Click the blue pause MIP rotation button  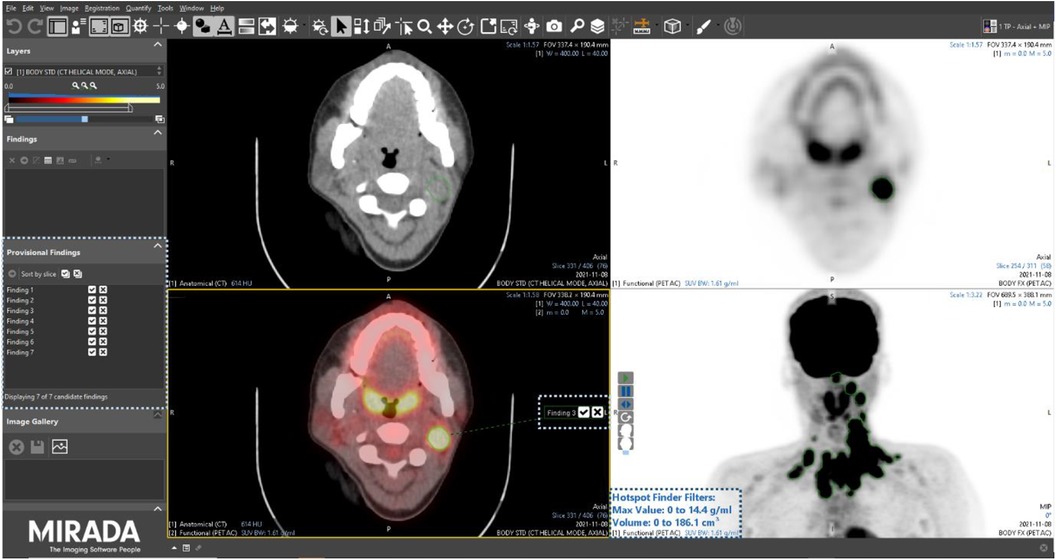point(626,391)
